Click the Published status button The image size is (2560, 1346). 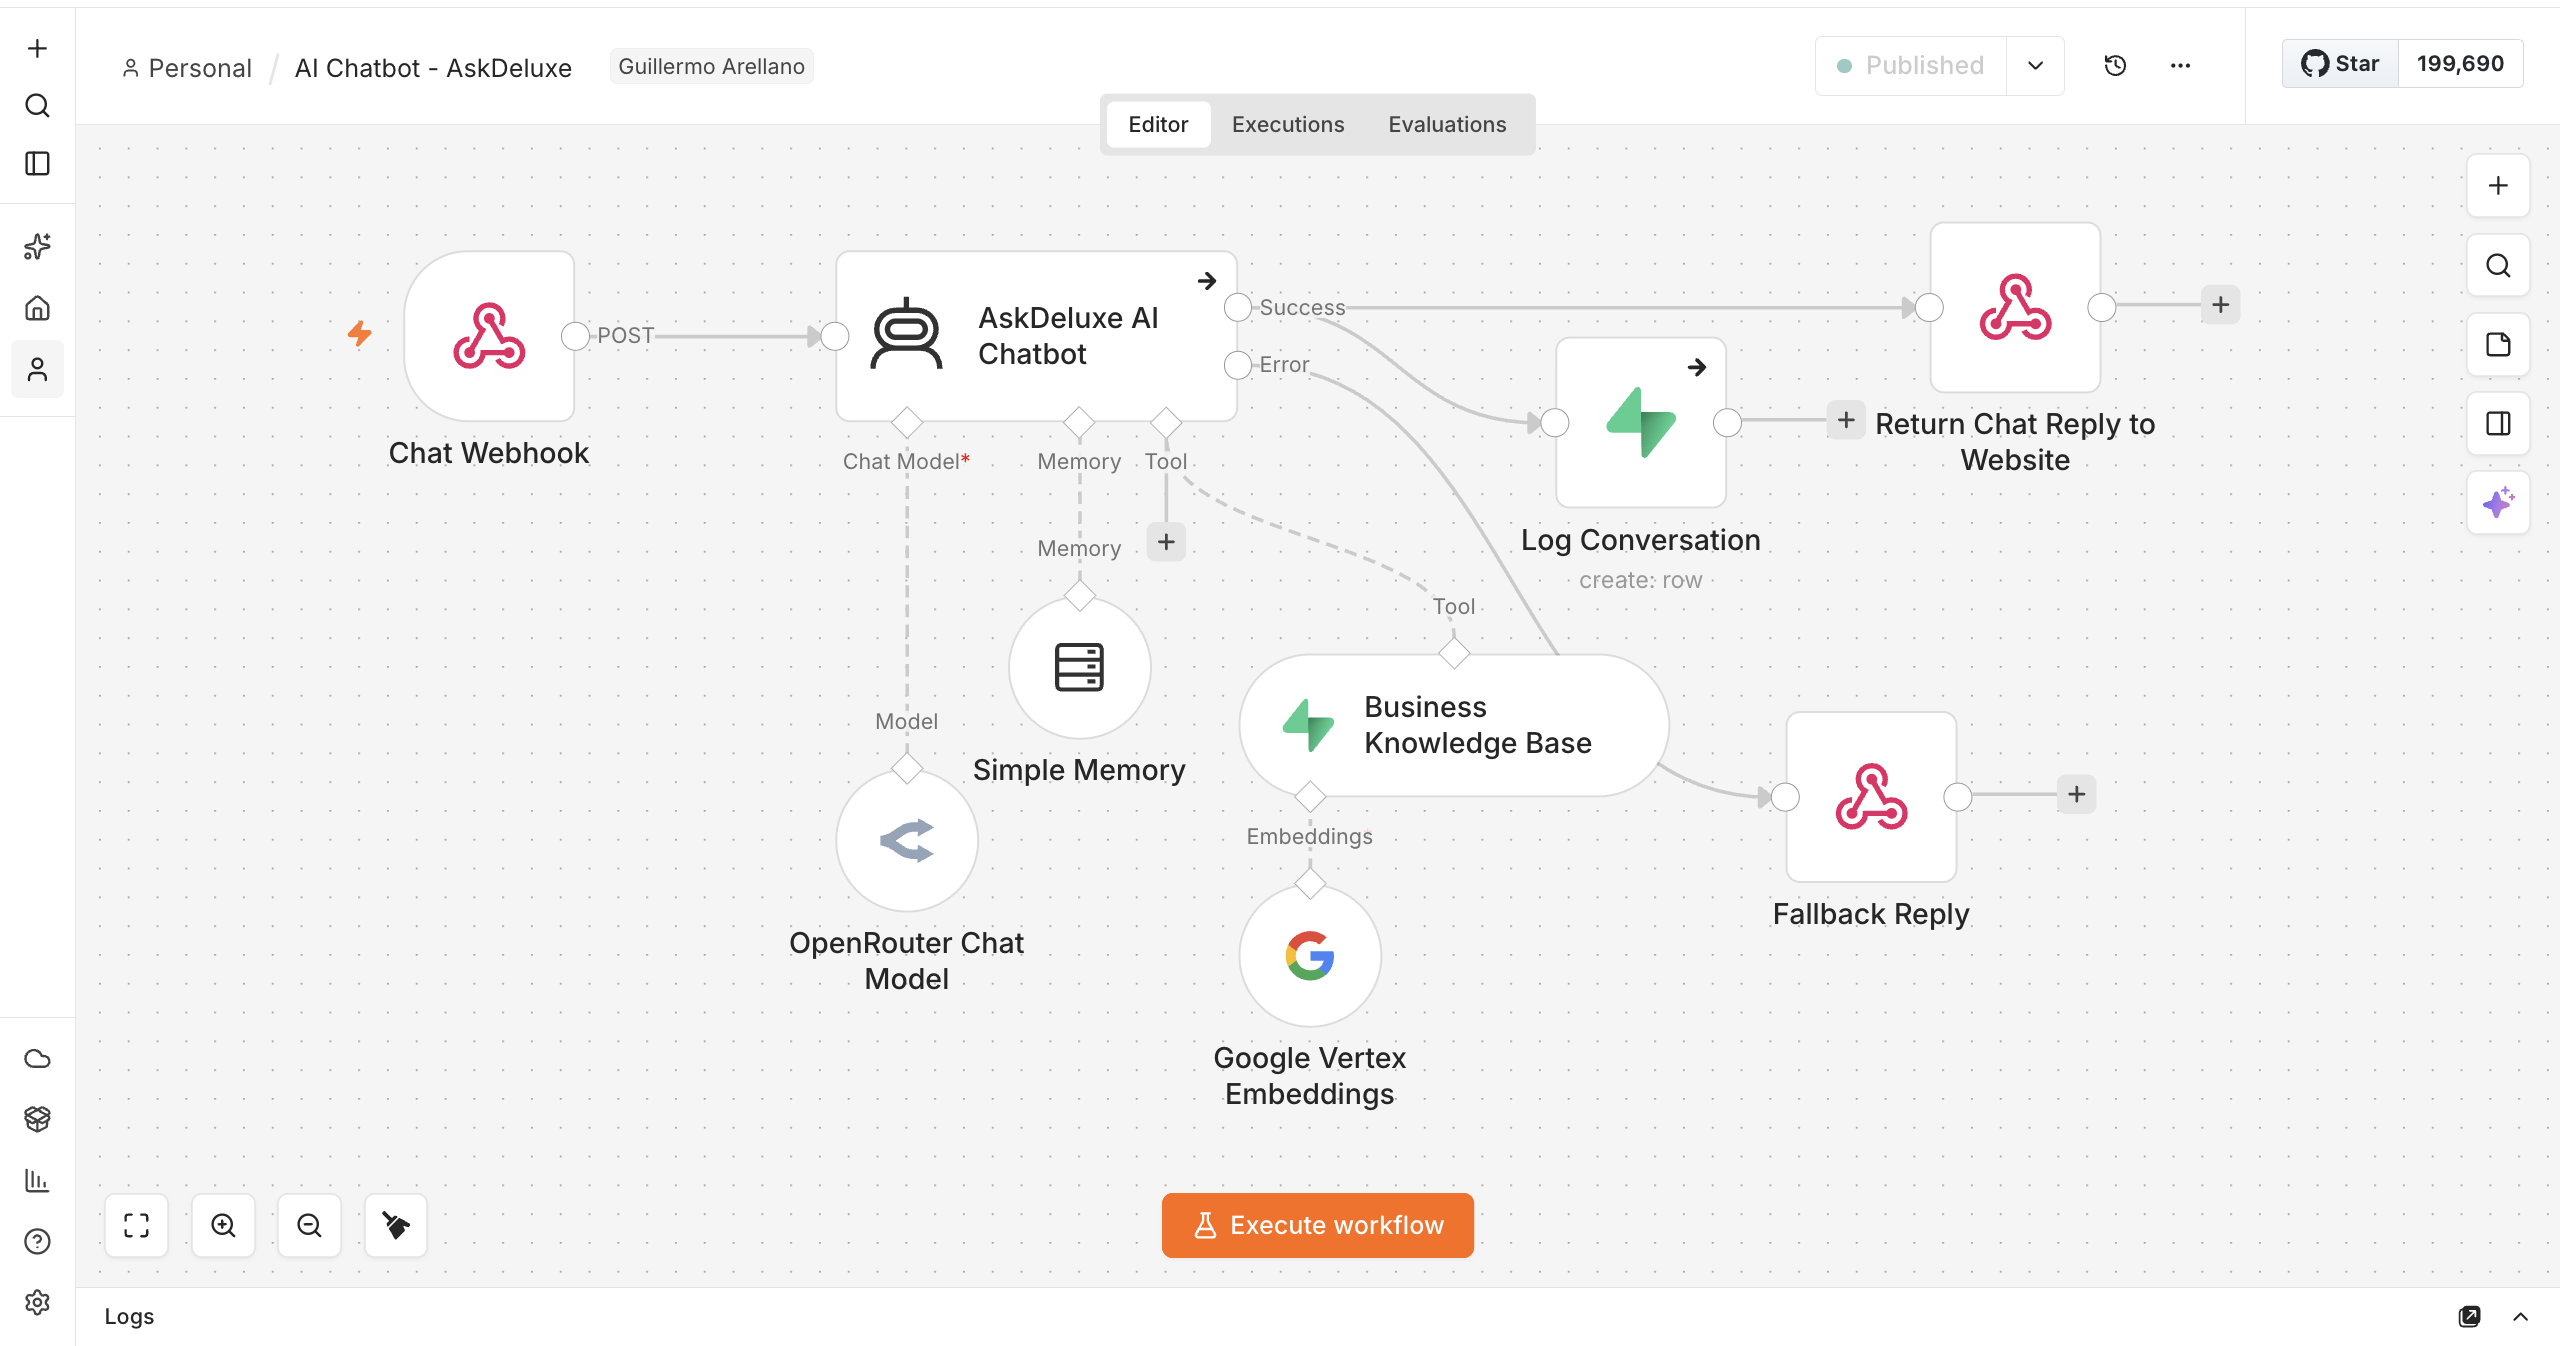click(1911, 66)
